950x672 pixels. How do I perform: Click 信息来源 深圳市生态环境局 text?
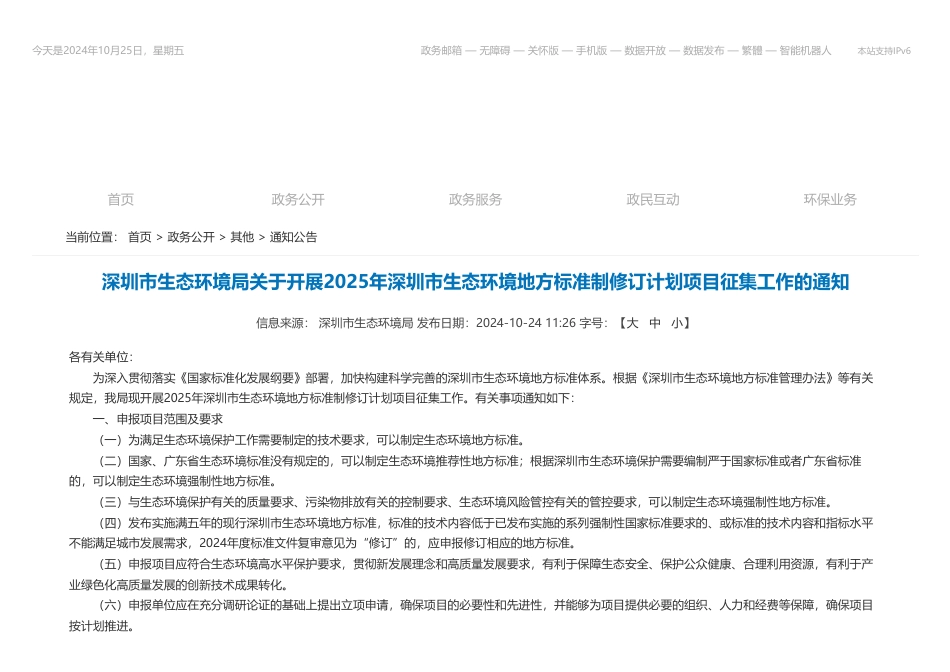pos(334,323)
